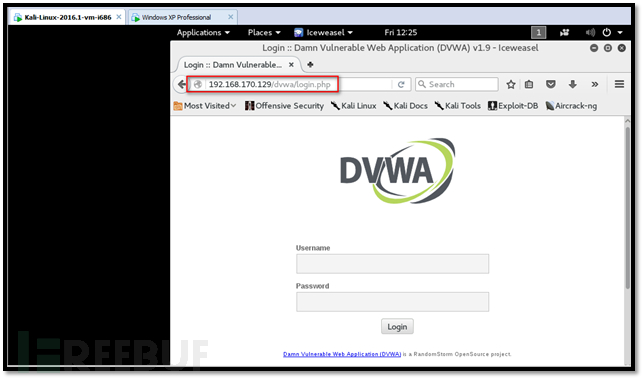Image resolution: width=644 pixels, height=380 pixels.
Task: Maximize the Iceweasel window
Action: [608, 48]
